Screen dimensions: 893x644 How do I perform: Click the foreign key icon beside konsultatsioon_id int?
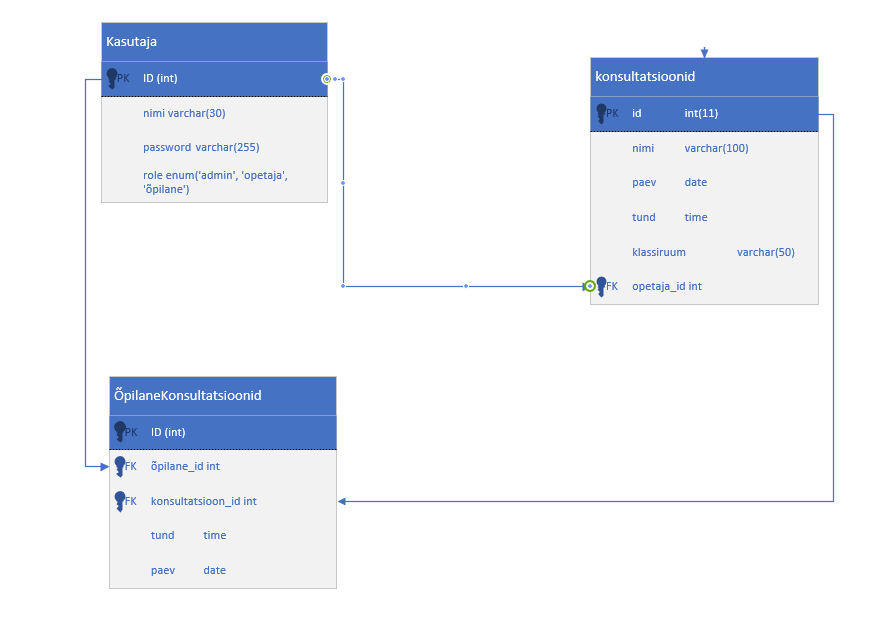click(120, 501)
